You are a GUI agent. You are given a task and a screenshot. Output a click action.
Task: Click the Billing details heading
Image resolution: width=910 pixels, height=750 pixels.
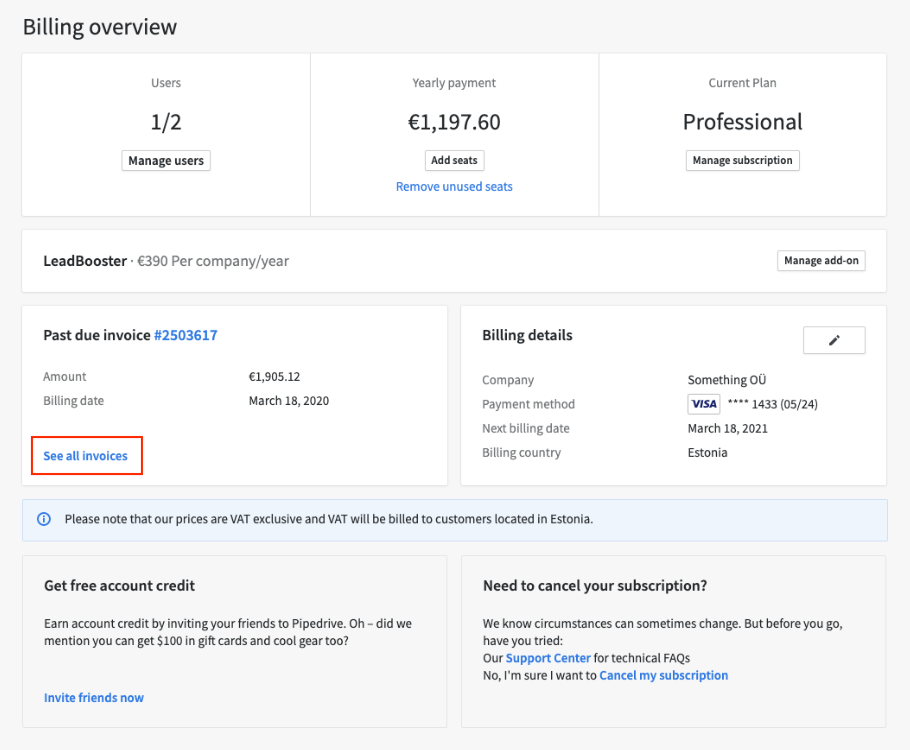point(528,335)
